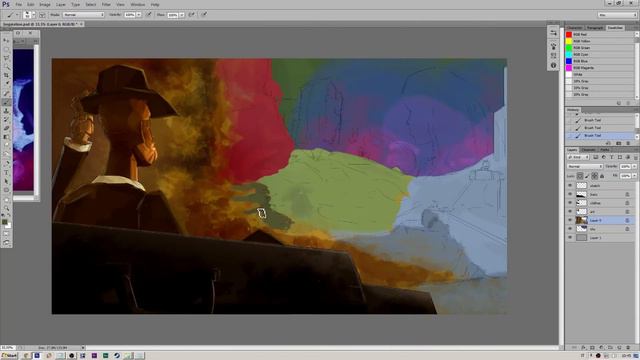Open the Help menu
Image resolution: width=640 pixels, height=360 pixels.
point(155,4)
